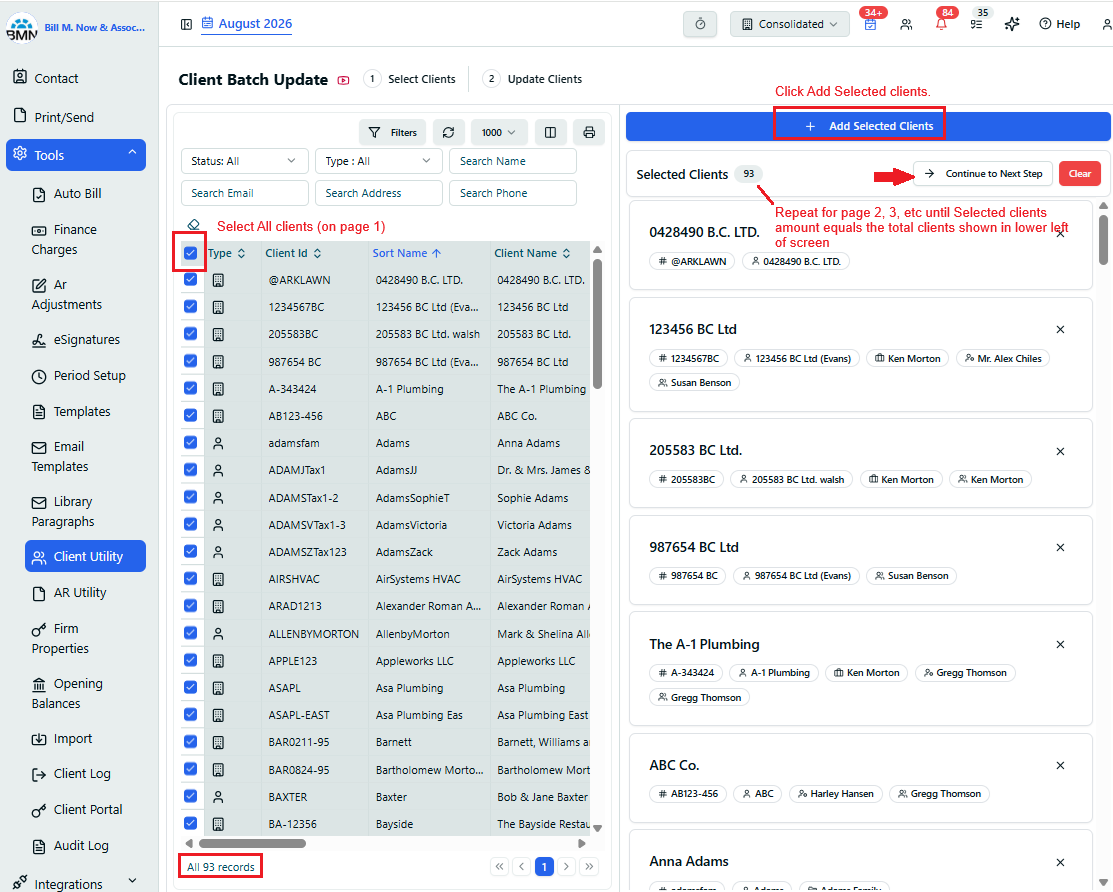Click the refresh icon in toolbar
The height and width of the screenshot is (892, 1113).
[x=449, y=133]
